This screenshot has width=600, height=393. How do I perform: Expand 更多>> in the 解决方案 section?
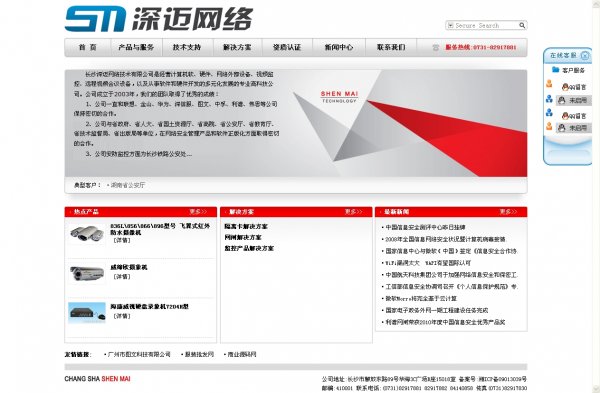(353, 212)
